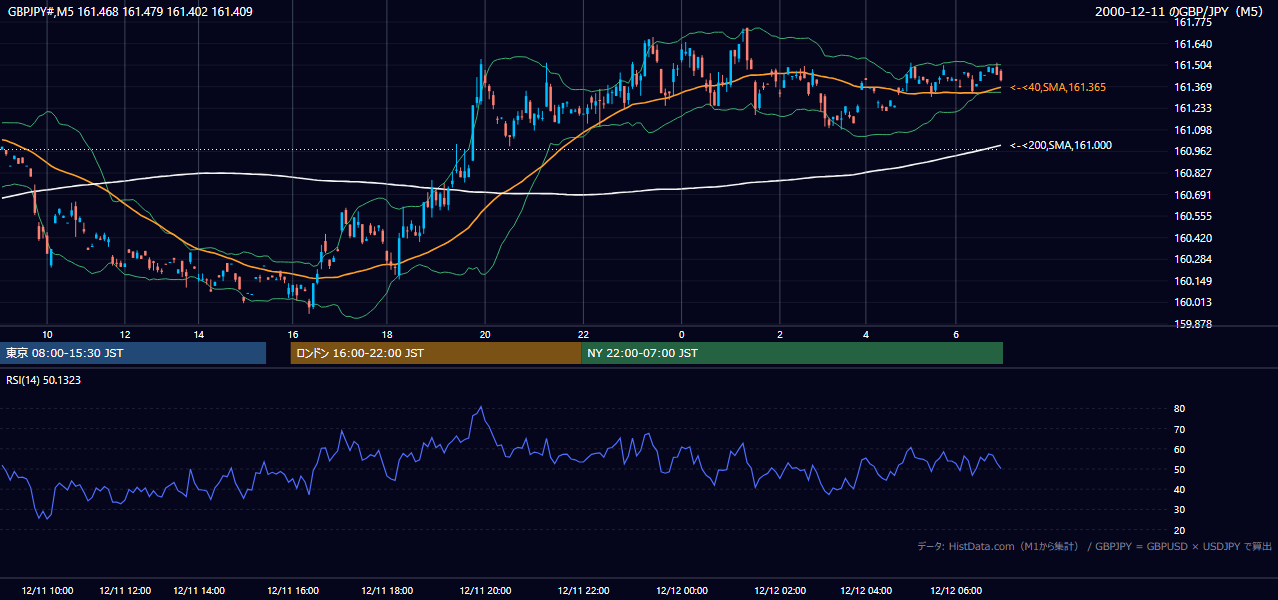Image resolution: width=1278 pixels, height=600 pixels.
Task: Click the bottom time label 12/12 06:00
Action: 957,591
